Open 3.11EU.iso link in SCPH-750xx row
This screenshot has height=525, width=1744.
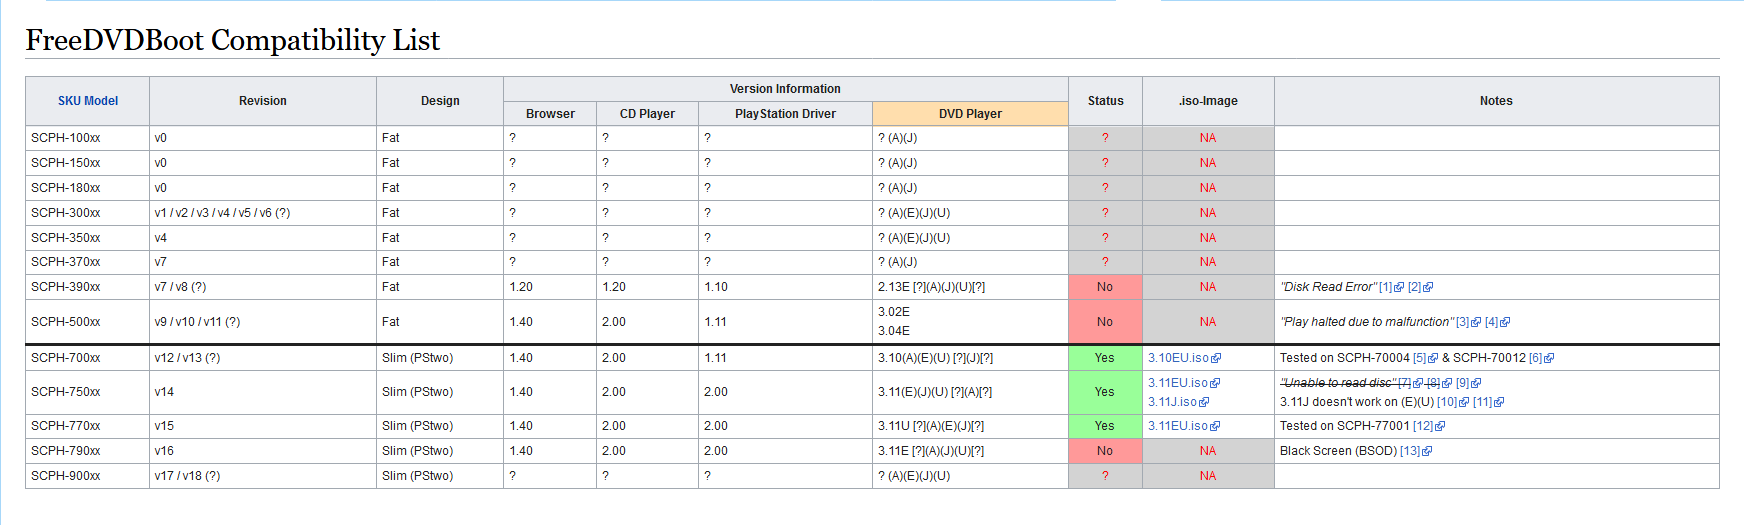point(1178,383)
